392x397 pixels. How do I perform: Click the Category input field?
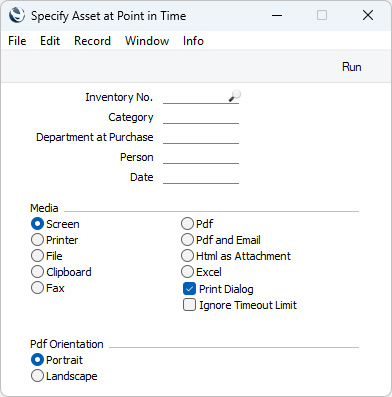click(x=201, y=117)
